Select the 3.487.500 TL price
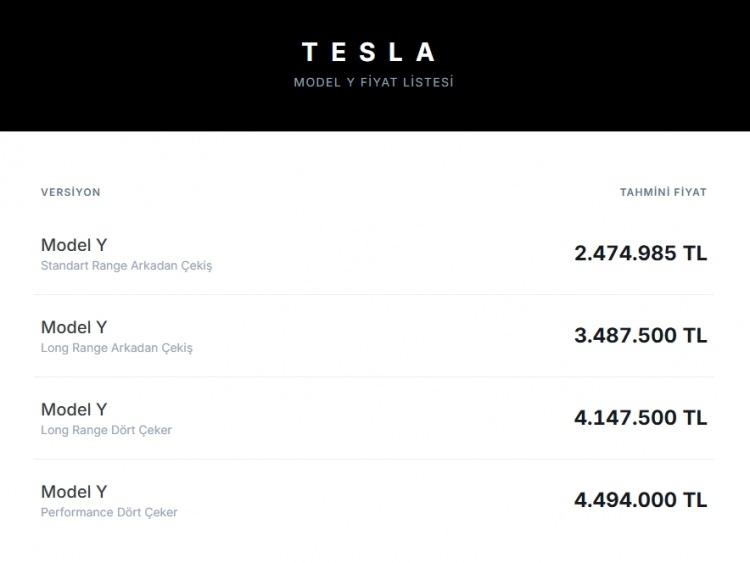Viewport: 750px width, 563px height. pyautogui.click(x=640, y=335)
